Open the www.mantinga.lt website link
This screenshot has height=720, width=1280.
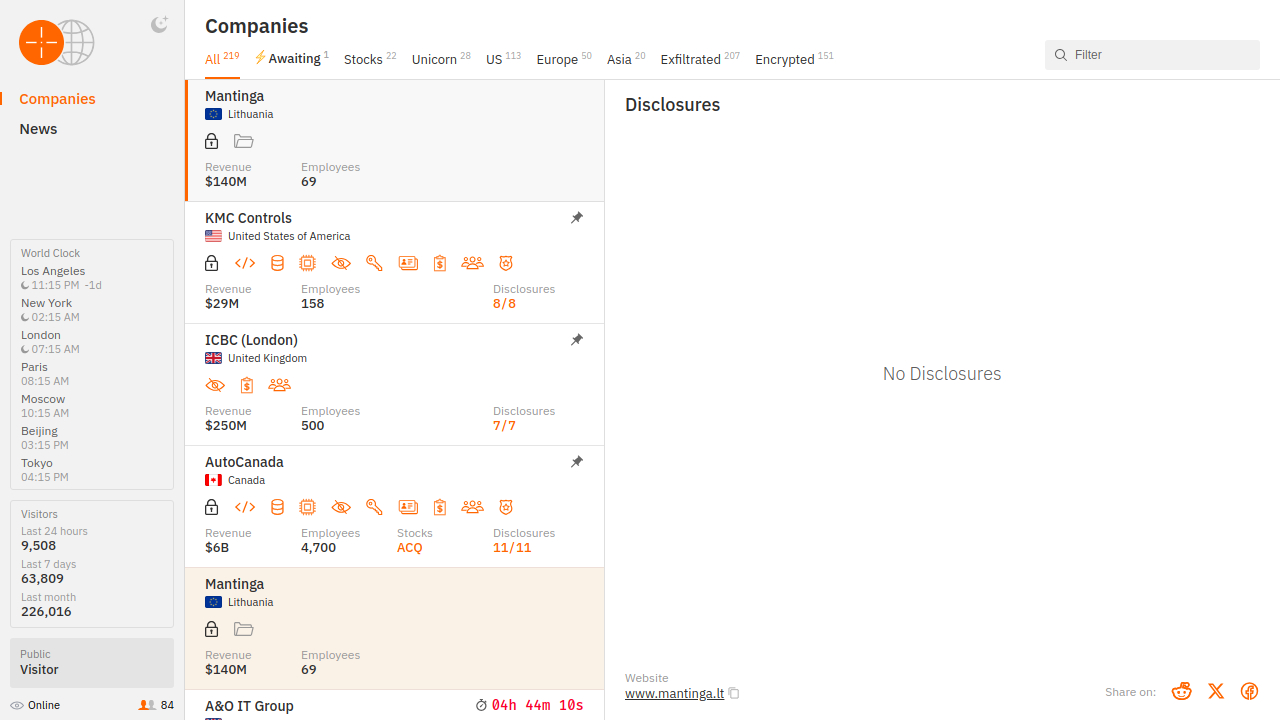coord(674,693)
